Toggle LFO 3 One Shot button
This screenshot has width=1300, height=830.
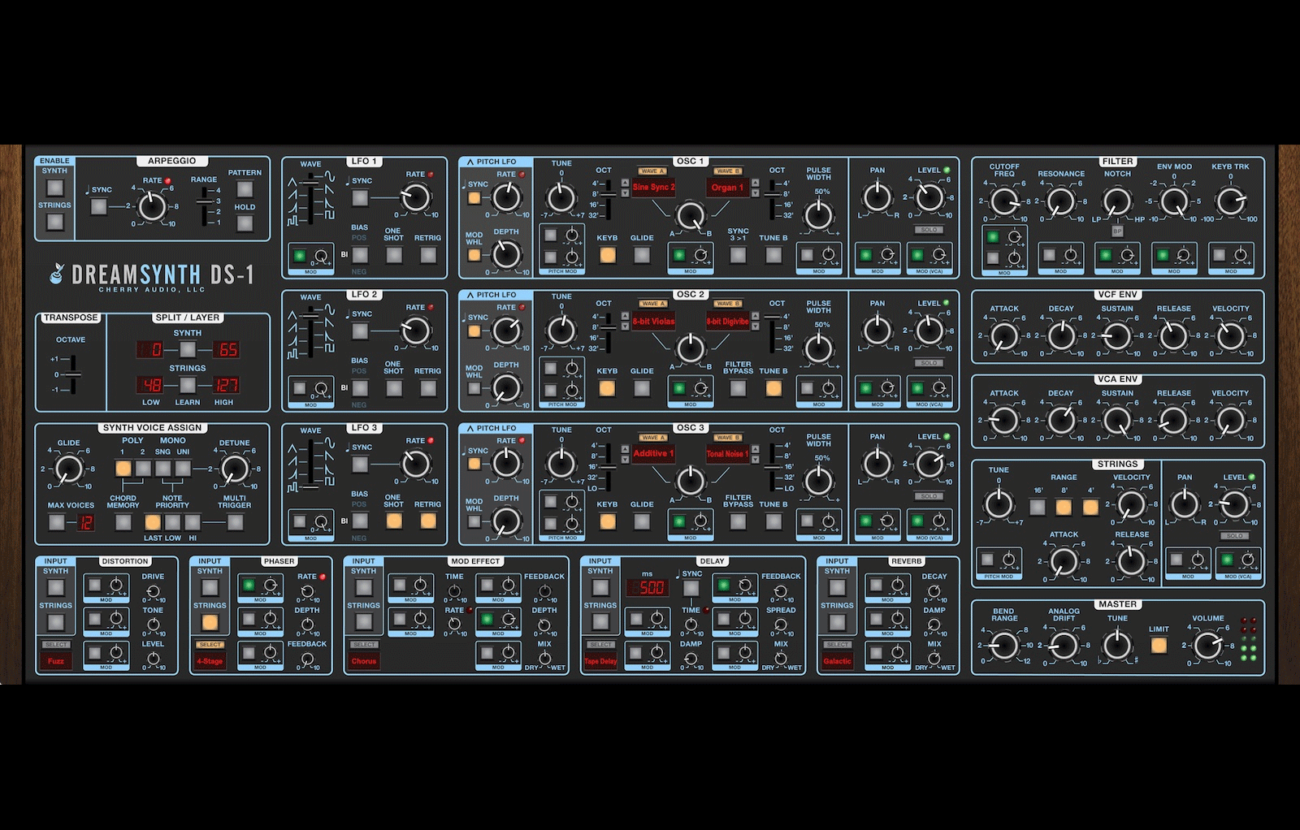394,521
